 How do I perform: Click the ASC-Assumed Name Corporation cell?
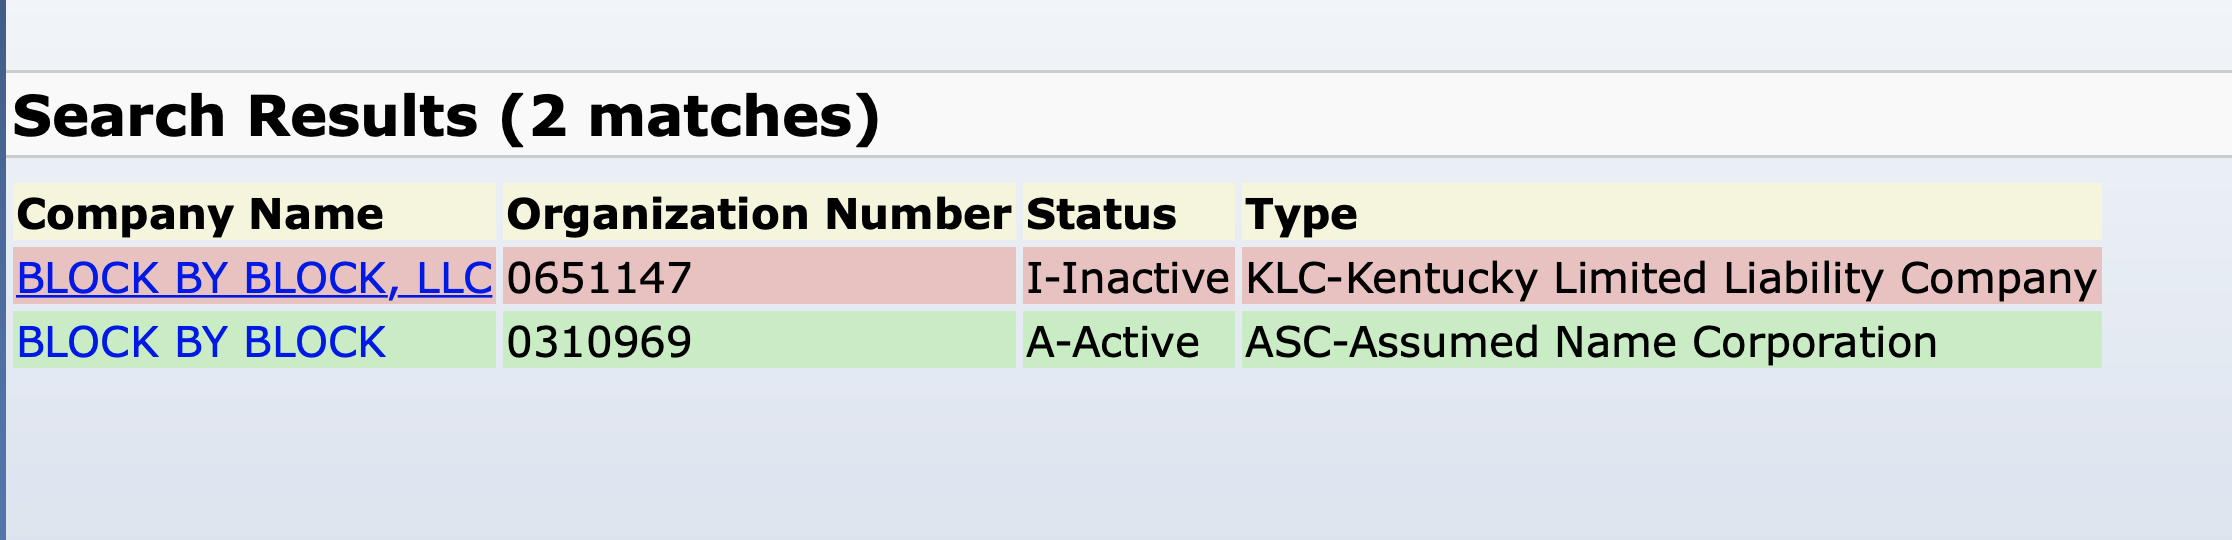click(x=1590, y=342)
